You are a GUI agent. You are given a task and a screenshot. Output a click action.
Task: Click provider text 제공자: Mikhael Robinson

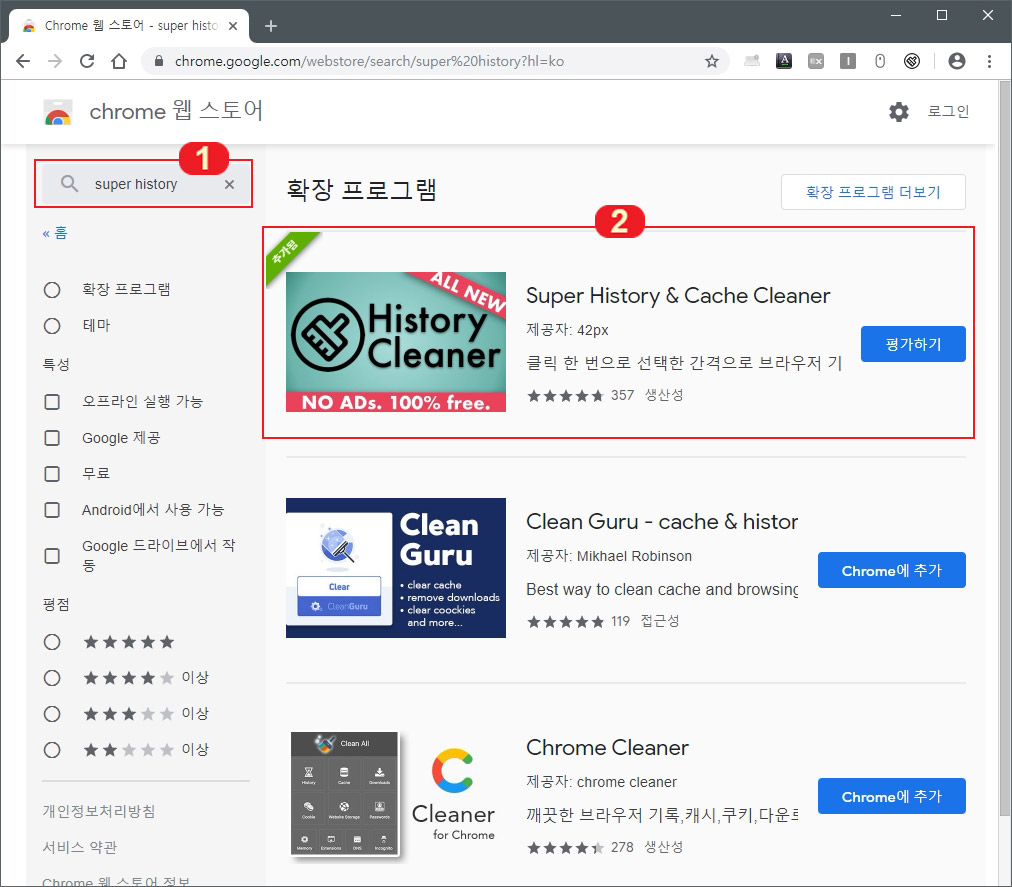(609, 556)
